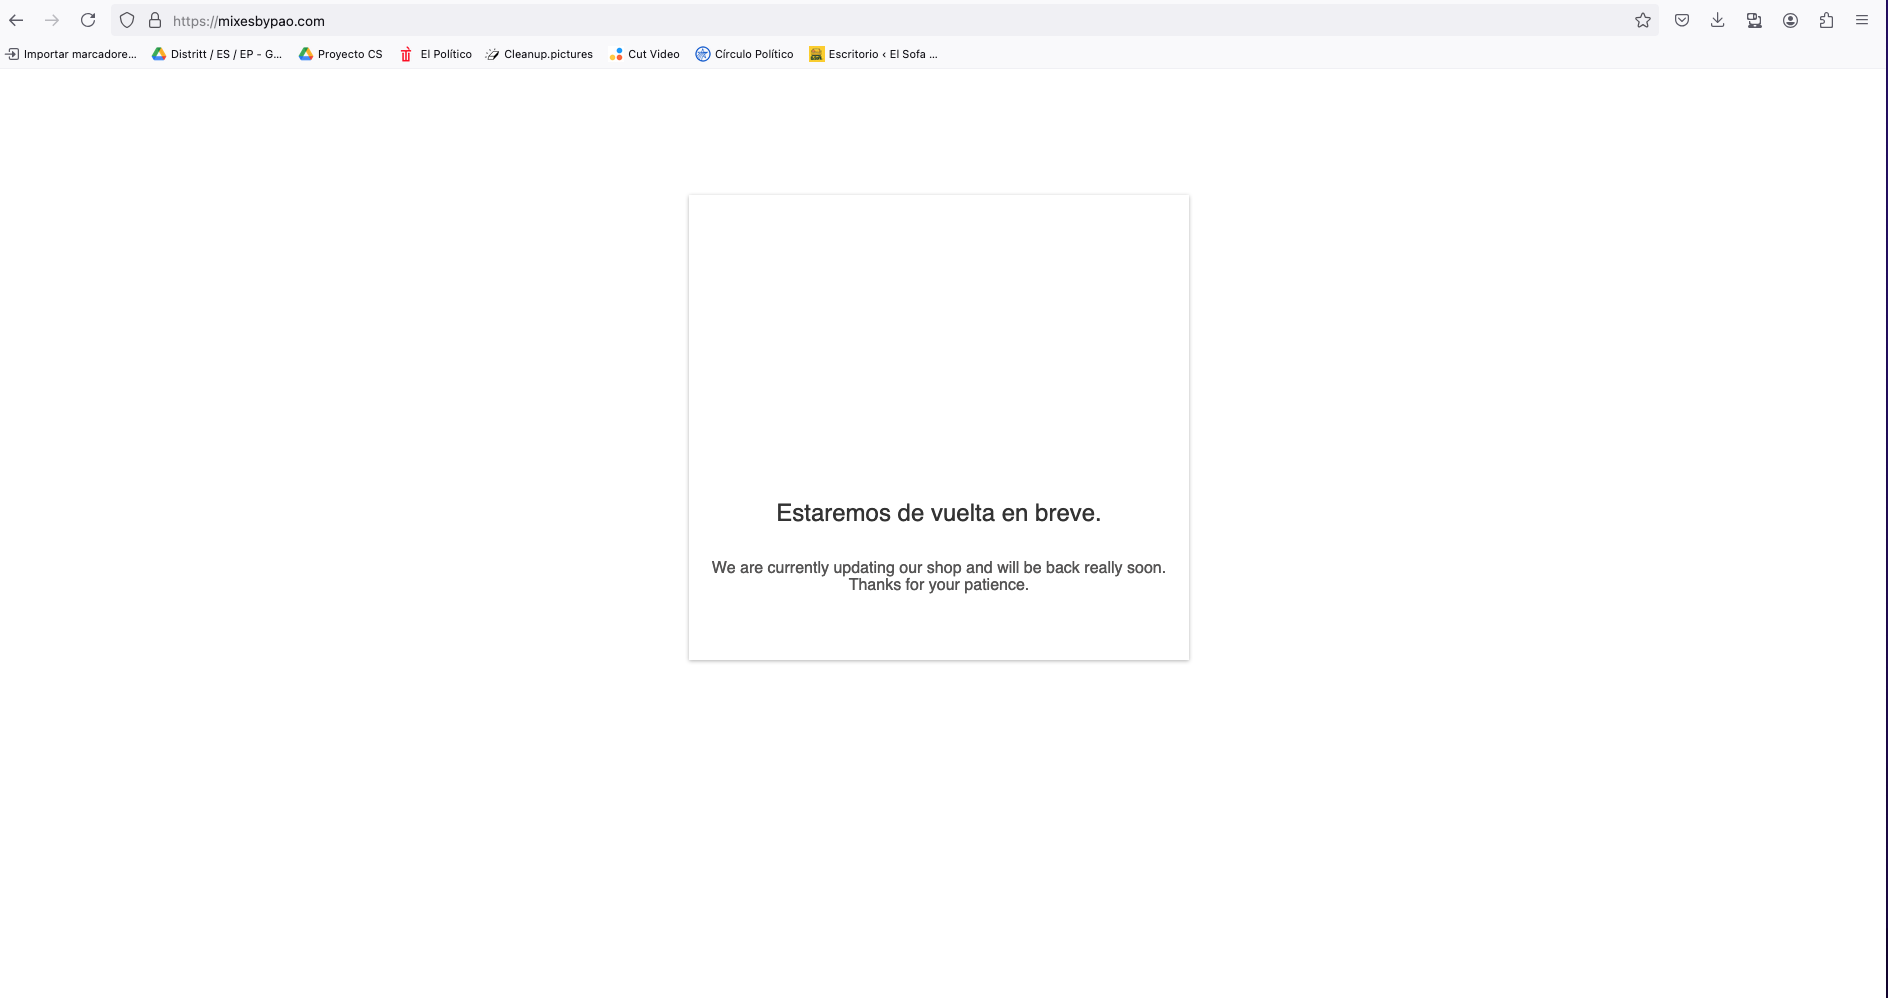This screenshot has height=998, width=1888.
Task: Click 'Estaremos de vuelta en breve.' heading
Action: click(x=939, y=513)
